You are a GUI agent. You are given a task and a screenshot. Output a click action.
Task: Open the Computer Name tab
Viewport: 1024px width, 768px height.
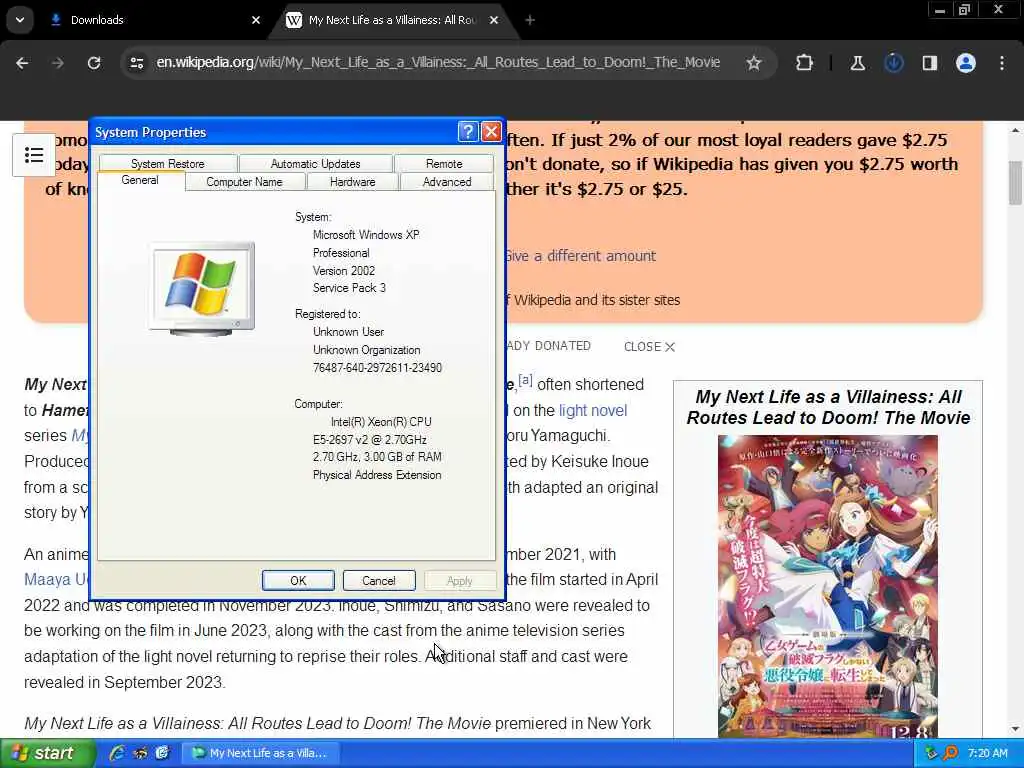coord(244,182)
